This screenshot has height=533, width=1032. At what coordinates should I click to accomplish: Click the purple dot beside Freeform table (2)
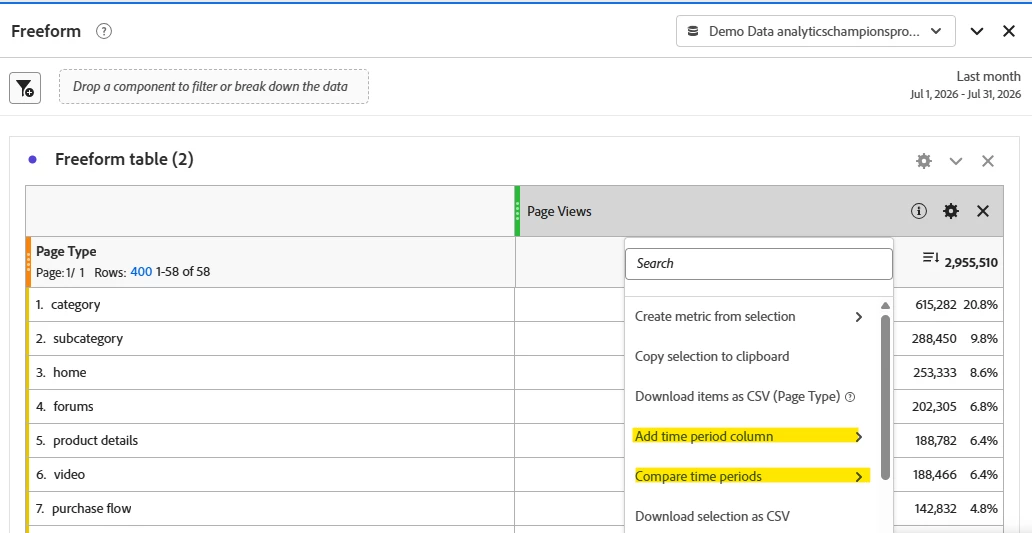tap(32, 159)
